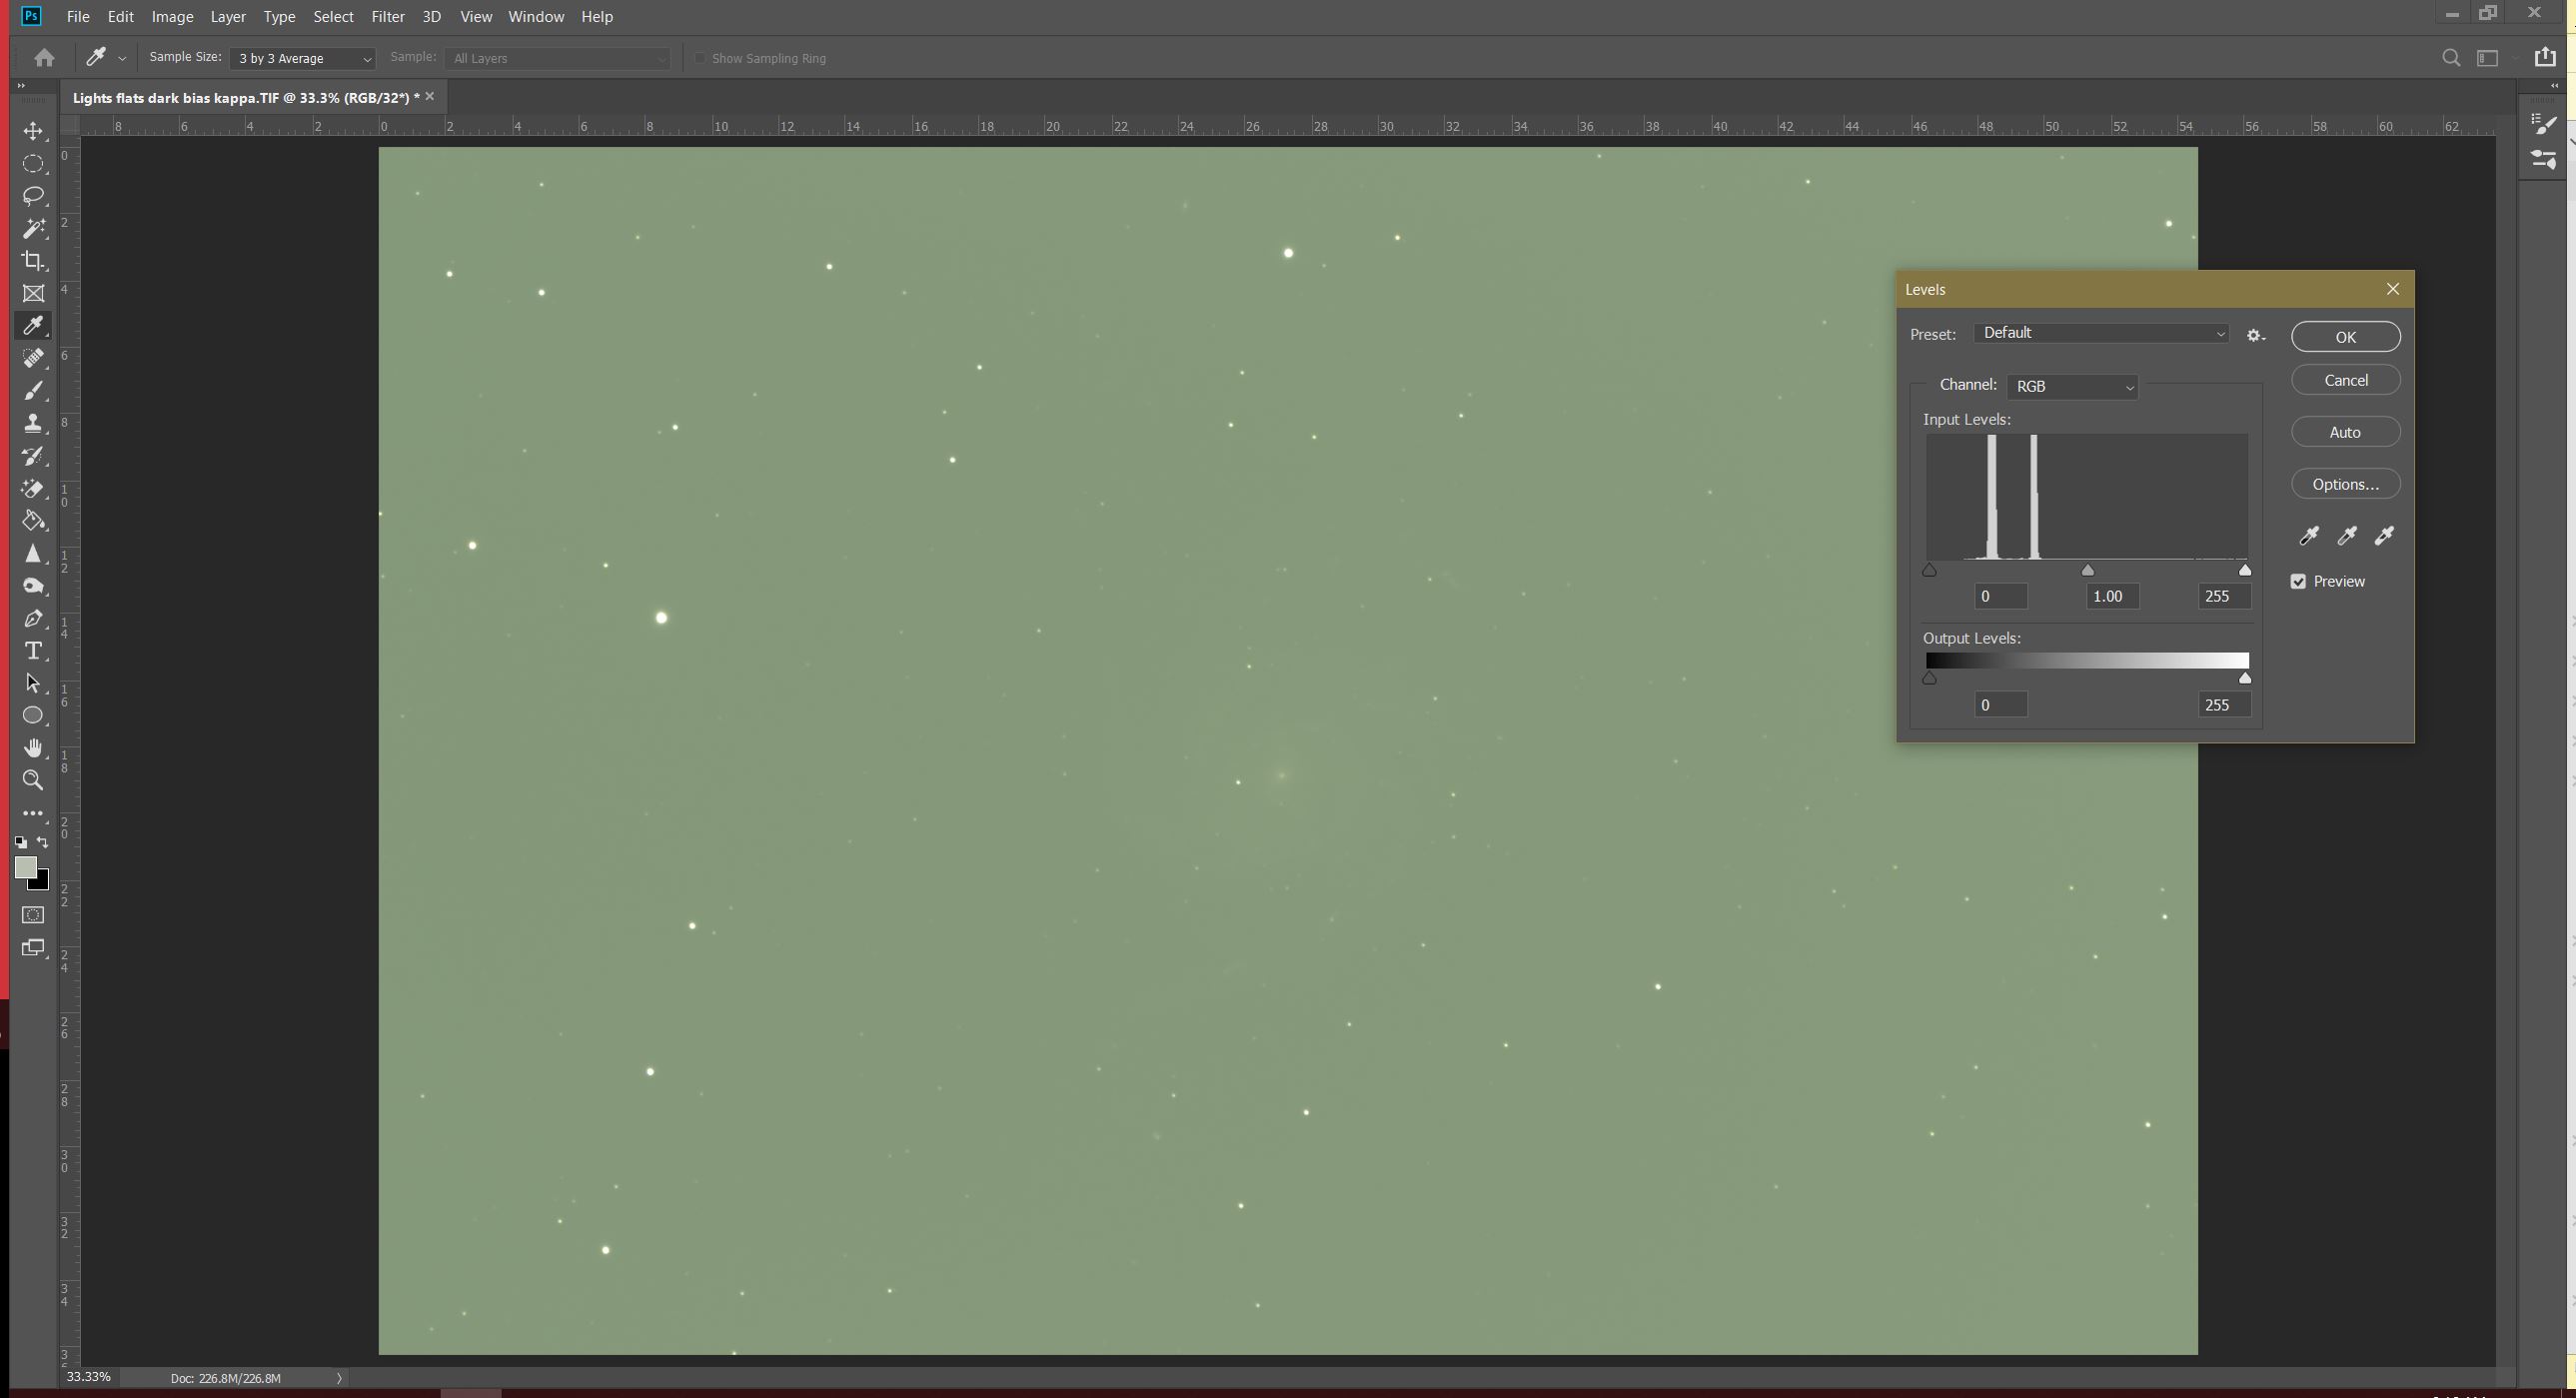The height and width of the screenshot is (1398, 2576).
Task: Open the Channel RGB dropdown
Action: tap(2072, 386)
